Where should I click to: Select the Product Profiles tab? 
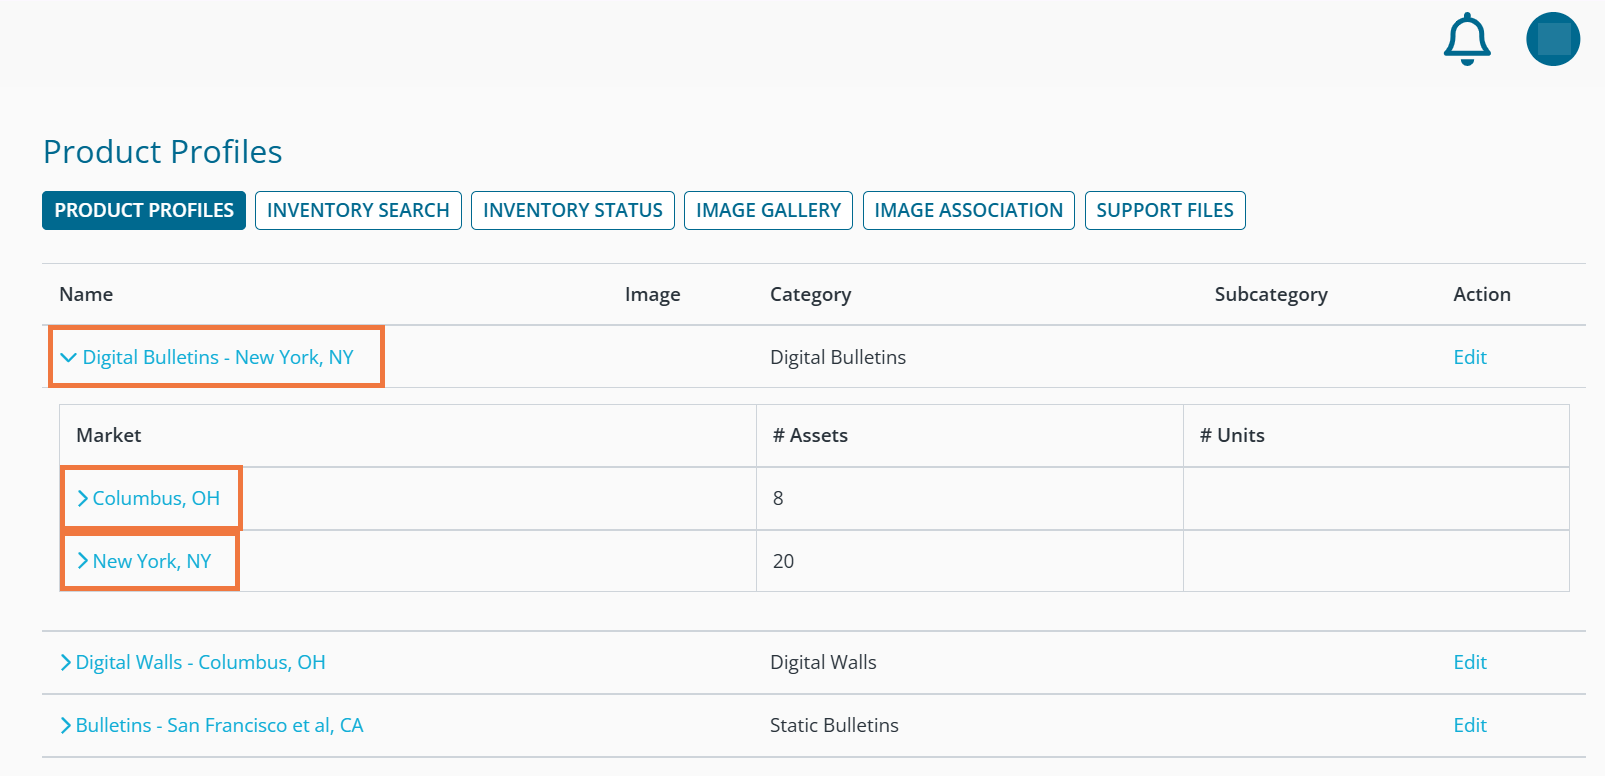(144, 210)
